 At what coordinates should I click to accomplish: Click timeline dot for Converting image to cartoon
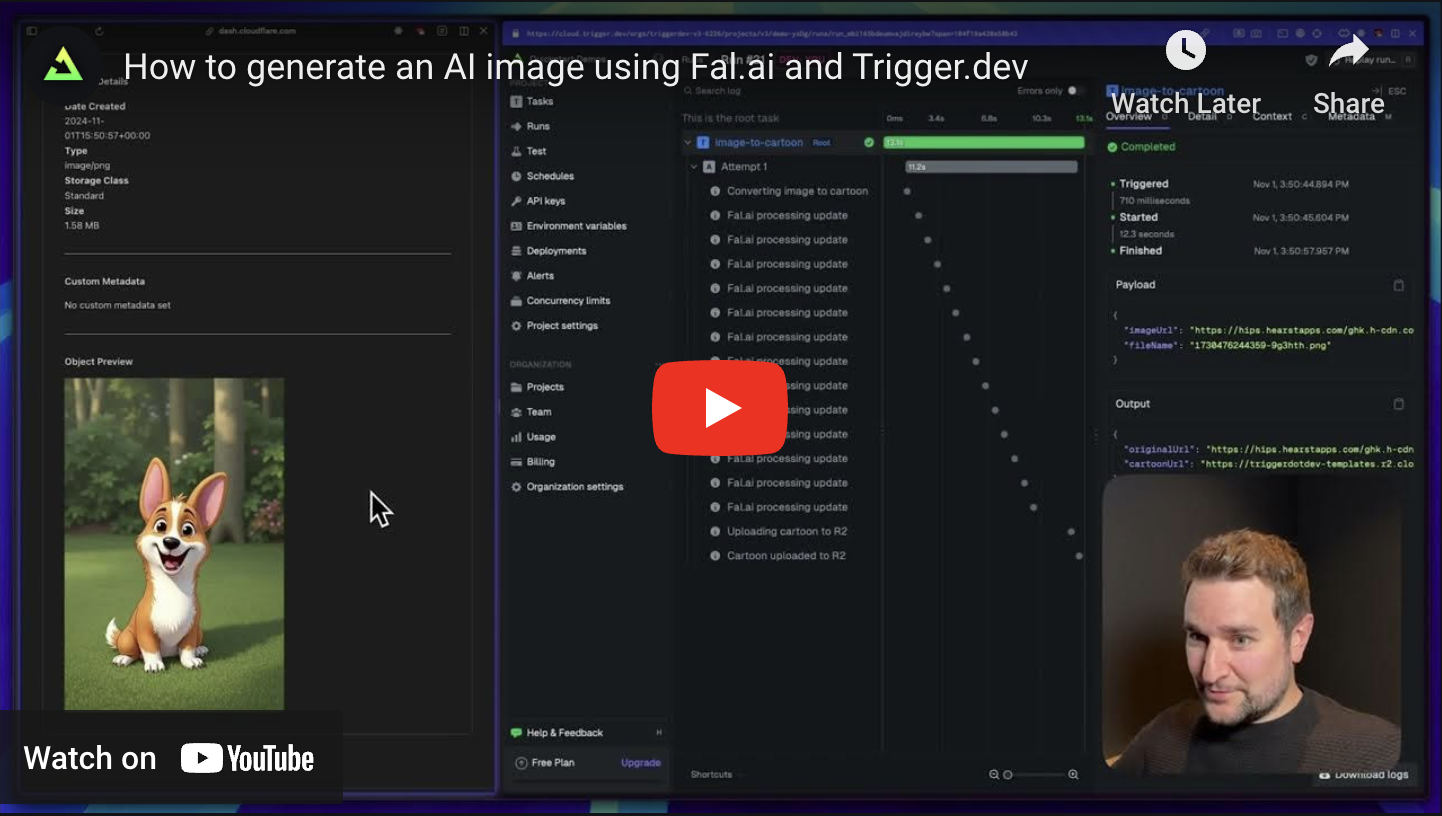[x=907, y=191]
